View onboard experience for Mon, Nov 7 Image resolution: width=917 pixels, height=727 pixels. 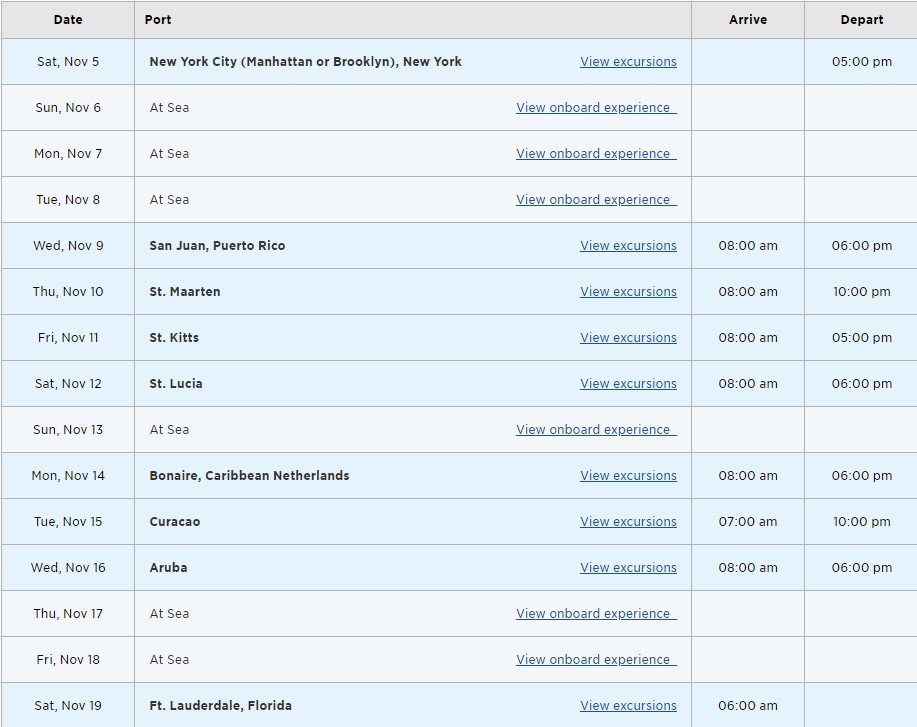pyautogui.click(x=596, y=153)
